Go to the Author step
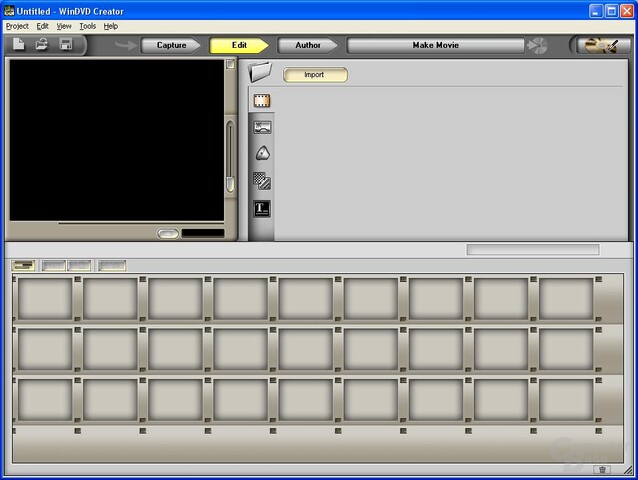638x480 pixels. 308,45
